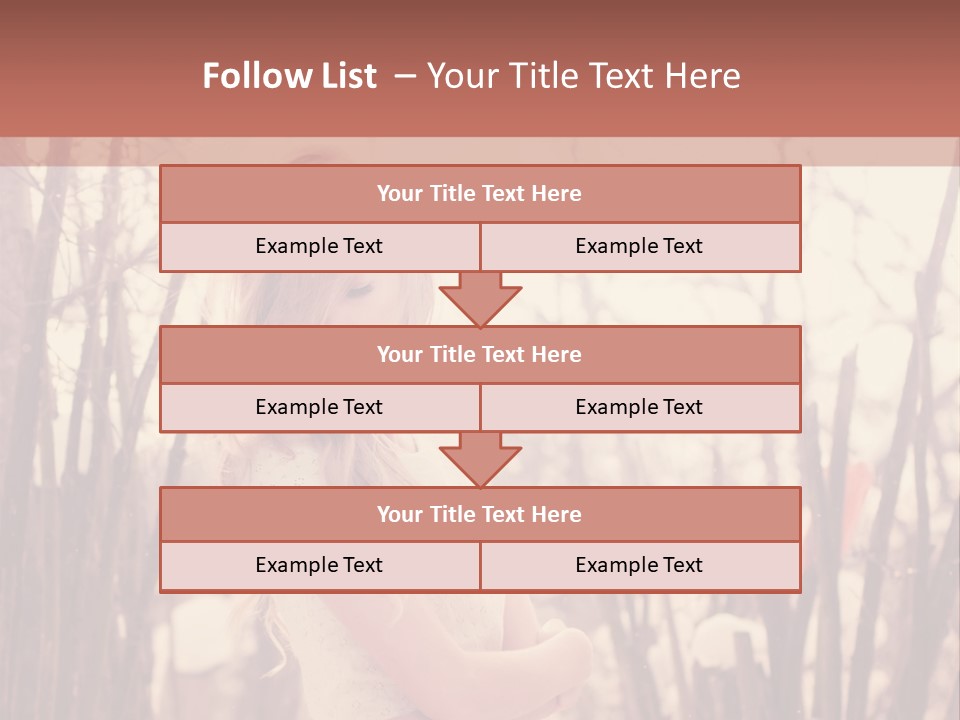
Task: Click the second block's left Example Text cell
Action: pyautogui.click(x=320, y=408)
